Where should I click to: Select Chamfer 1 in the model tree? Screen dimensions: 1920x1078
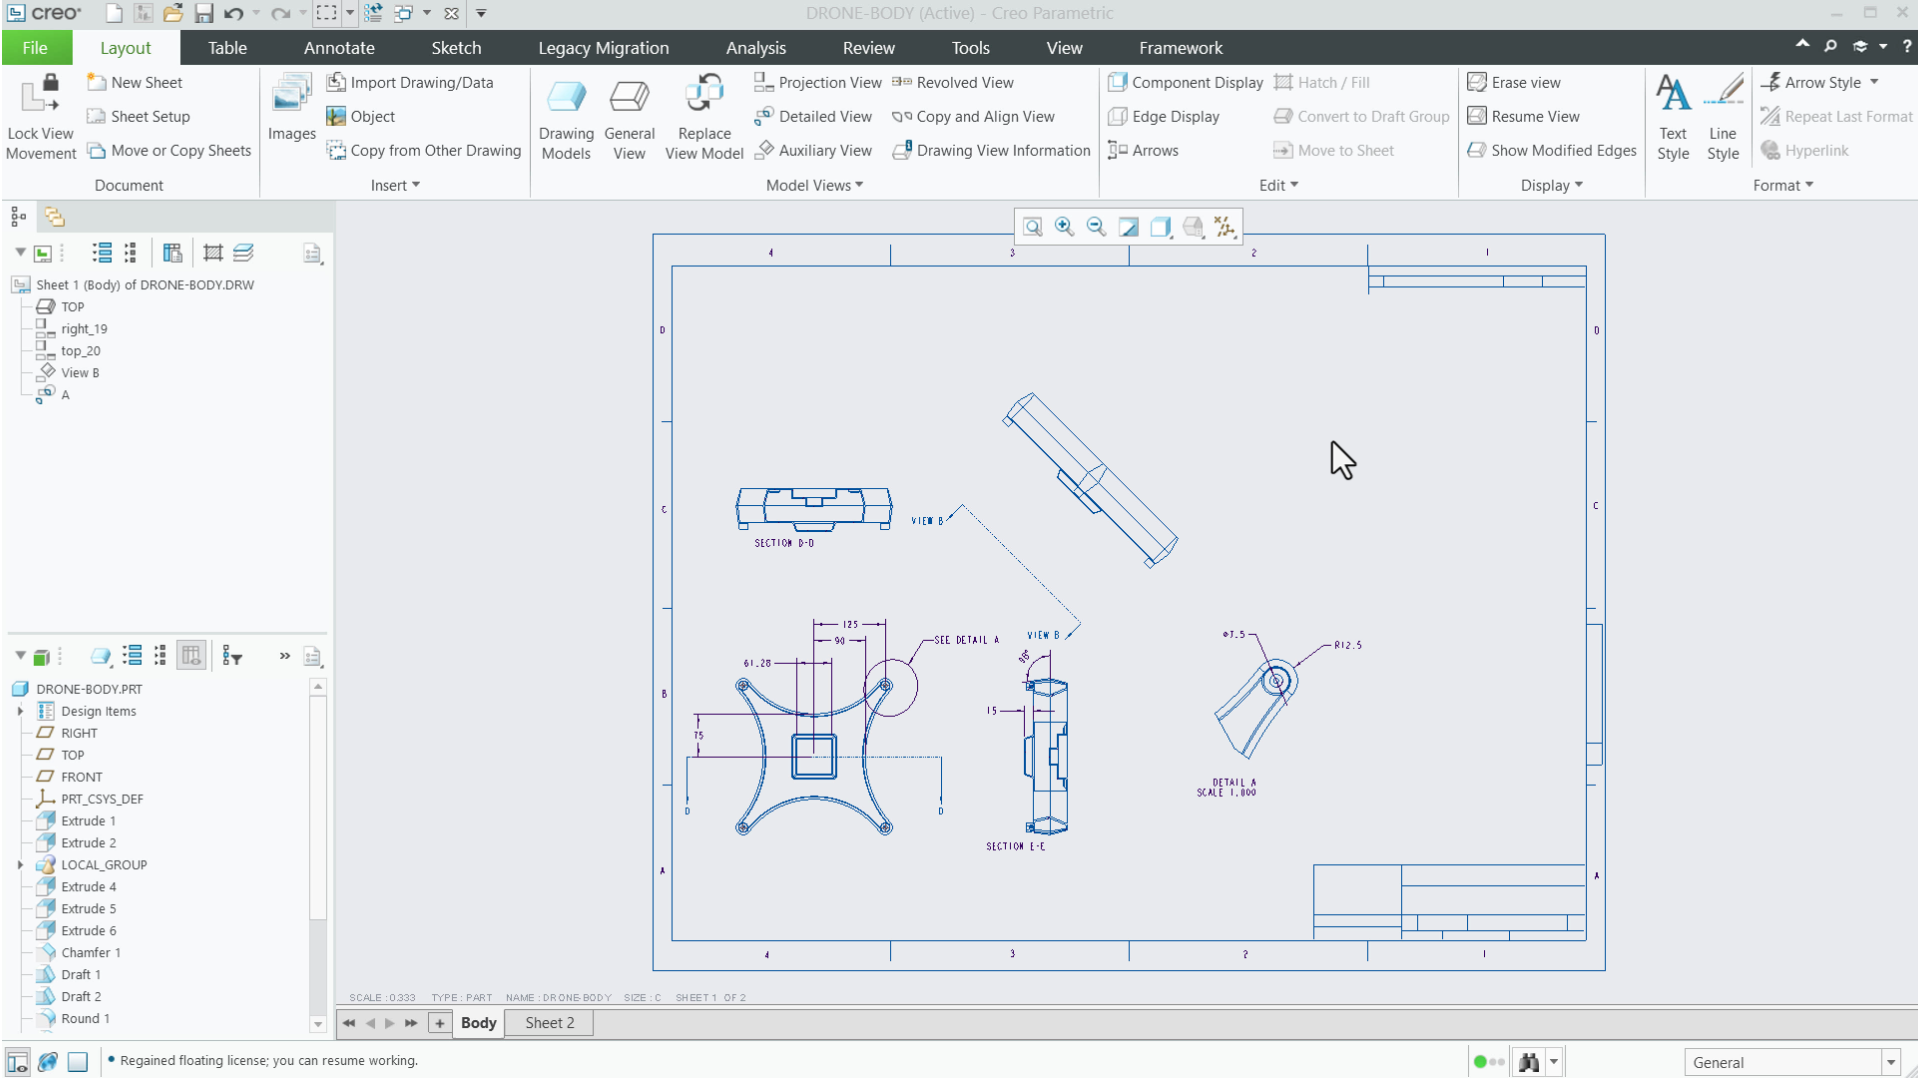click(x=90, y=953)
